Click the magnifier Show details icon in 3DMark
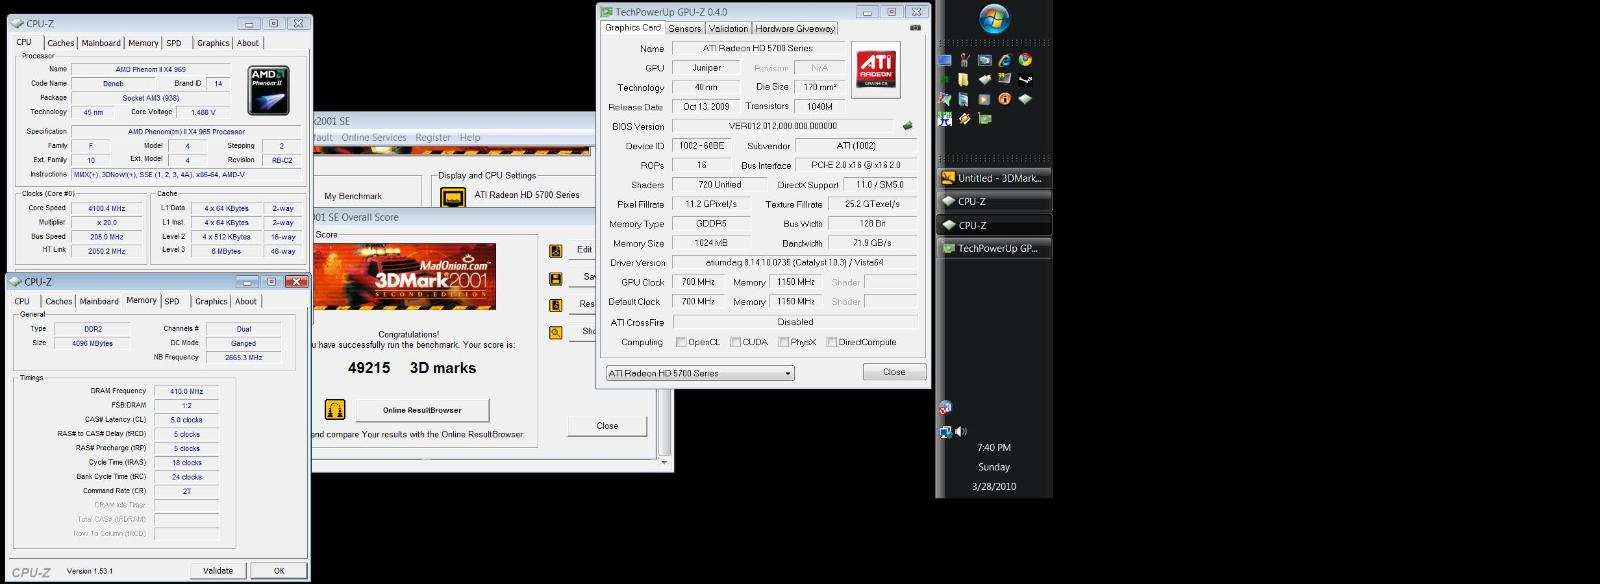The image size is (1600, 584). point(555,332)
